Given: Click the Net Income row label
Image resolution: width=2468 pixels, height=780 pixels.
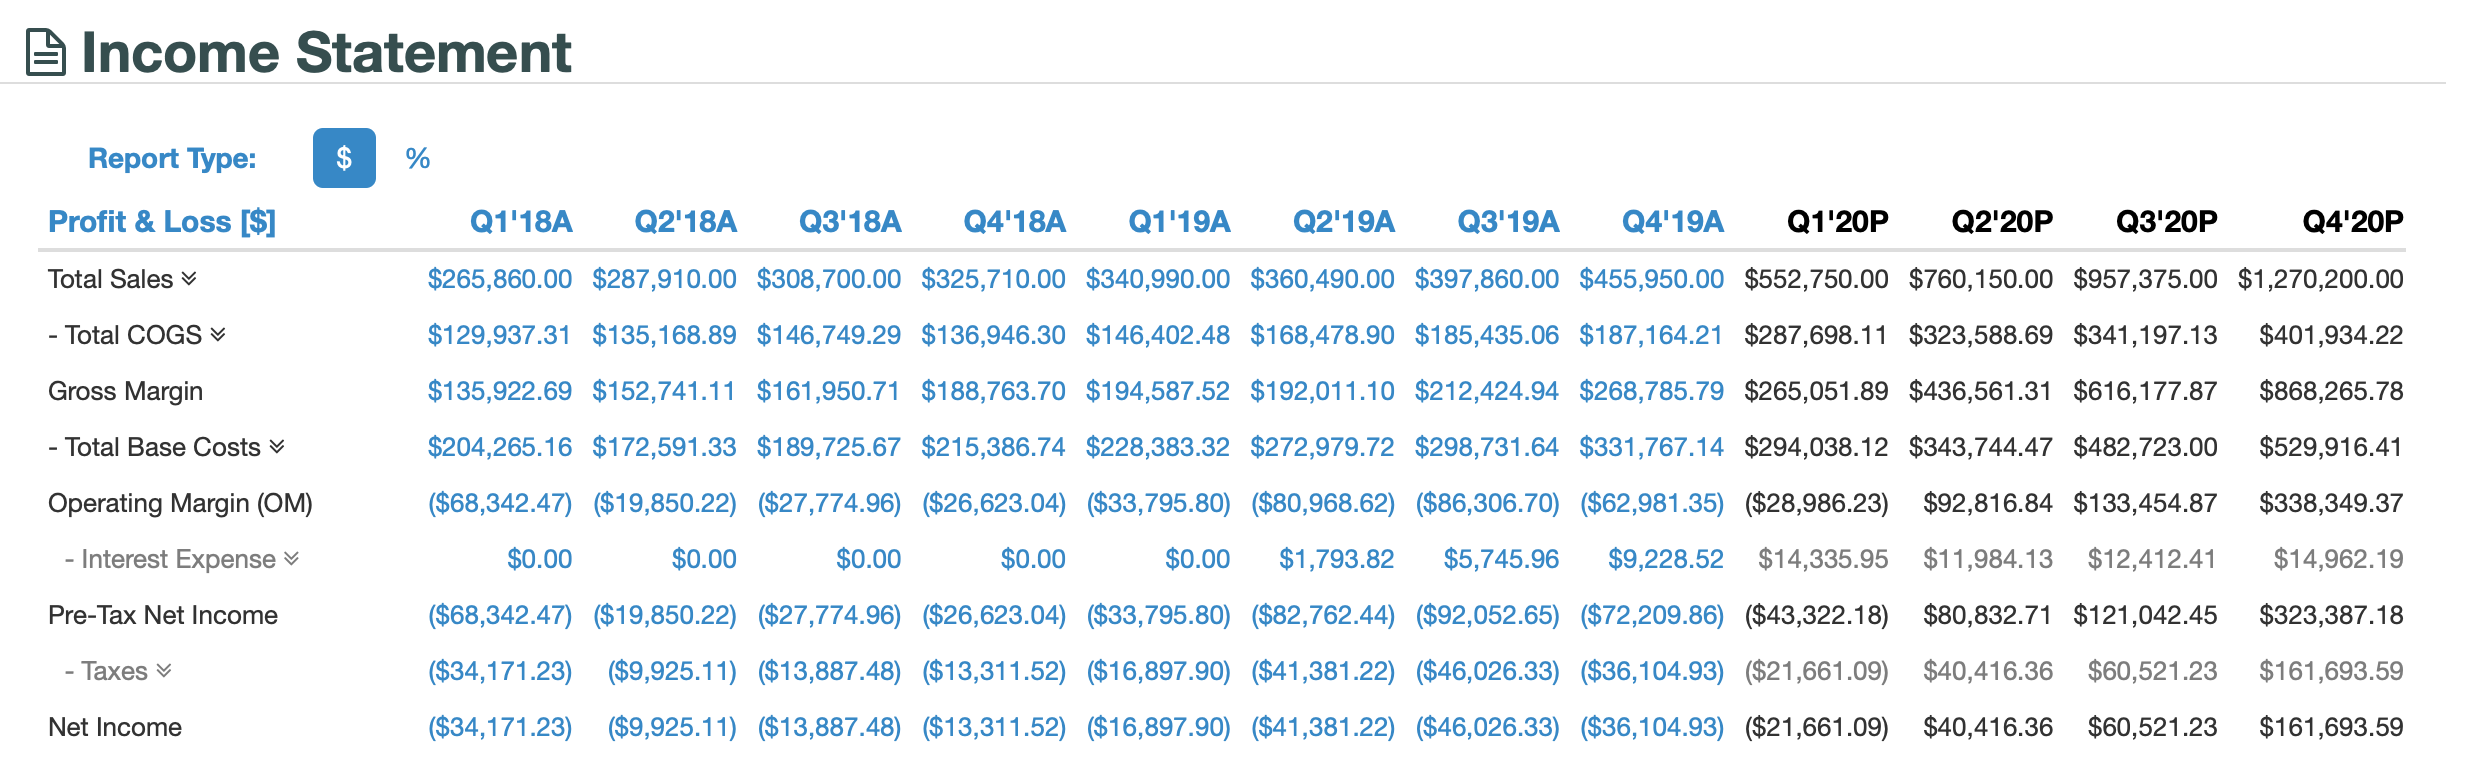Looking at the screenshot, I should pyautogui.click(x=113, y=727).
